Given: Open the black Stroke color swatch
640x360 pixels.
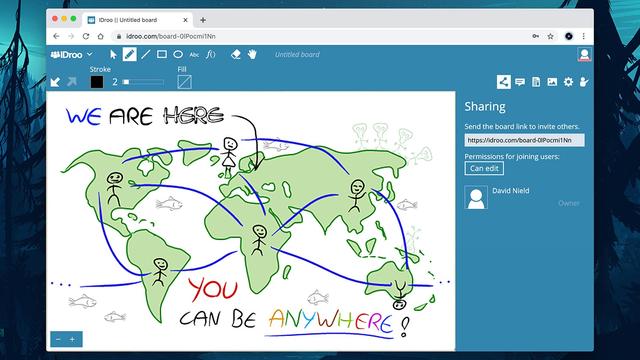Looking at the screenshot, I should 97,82.
